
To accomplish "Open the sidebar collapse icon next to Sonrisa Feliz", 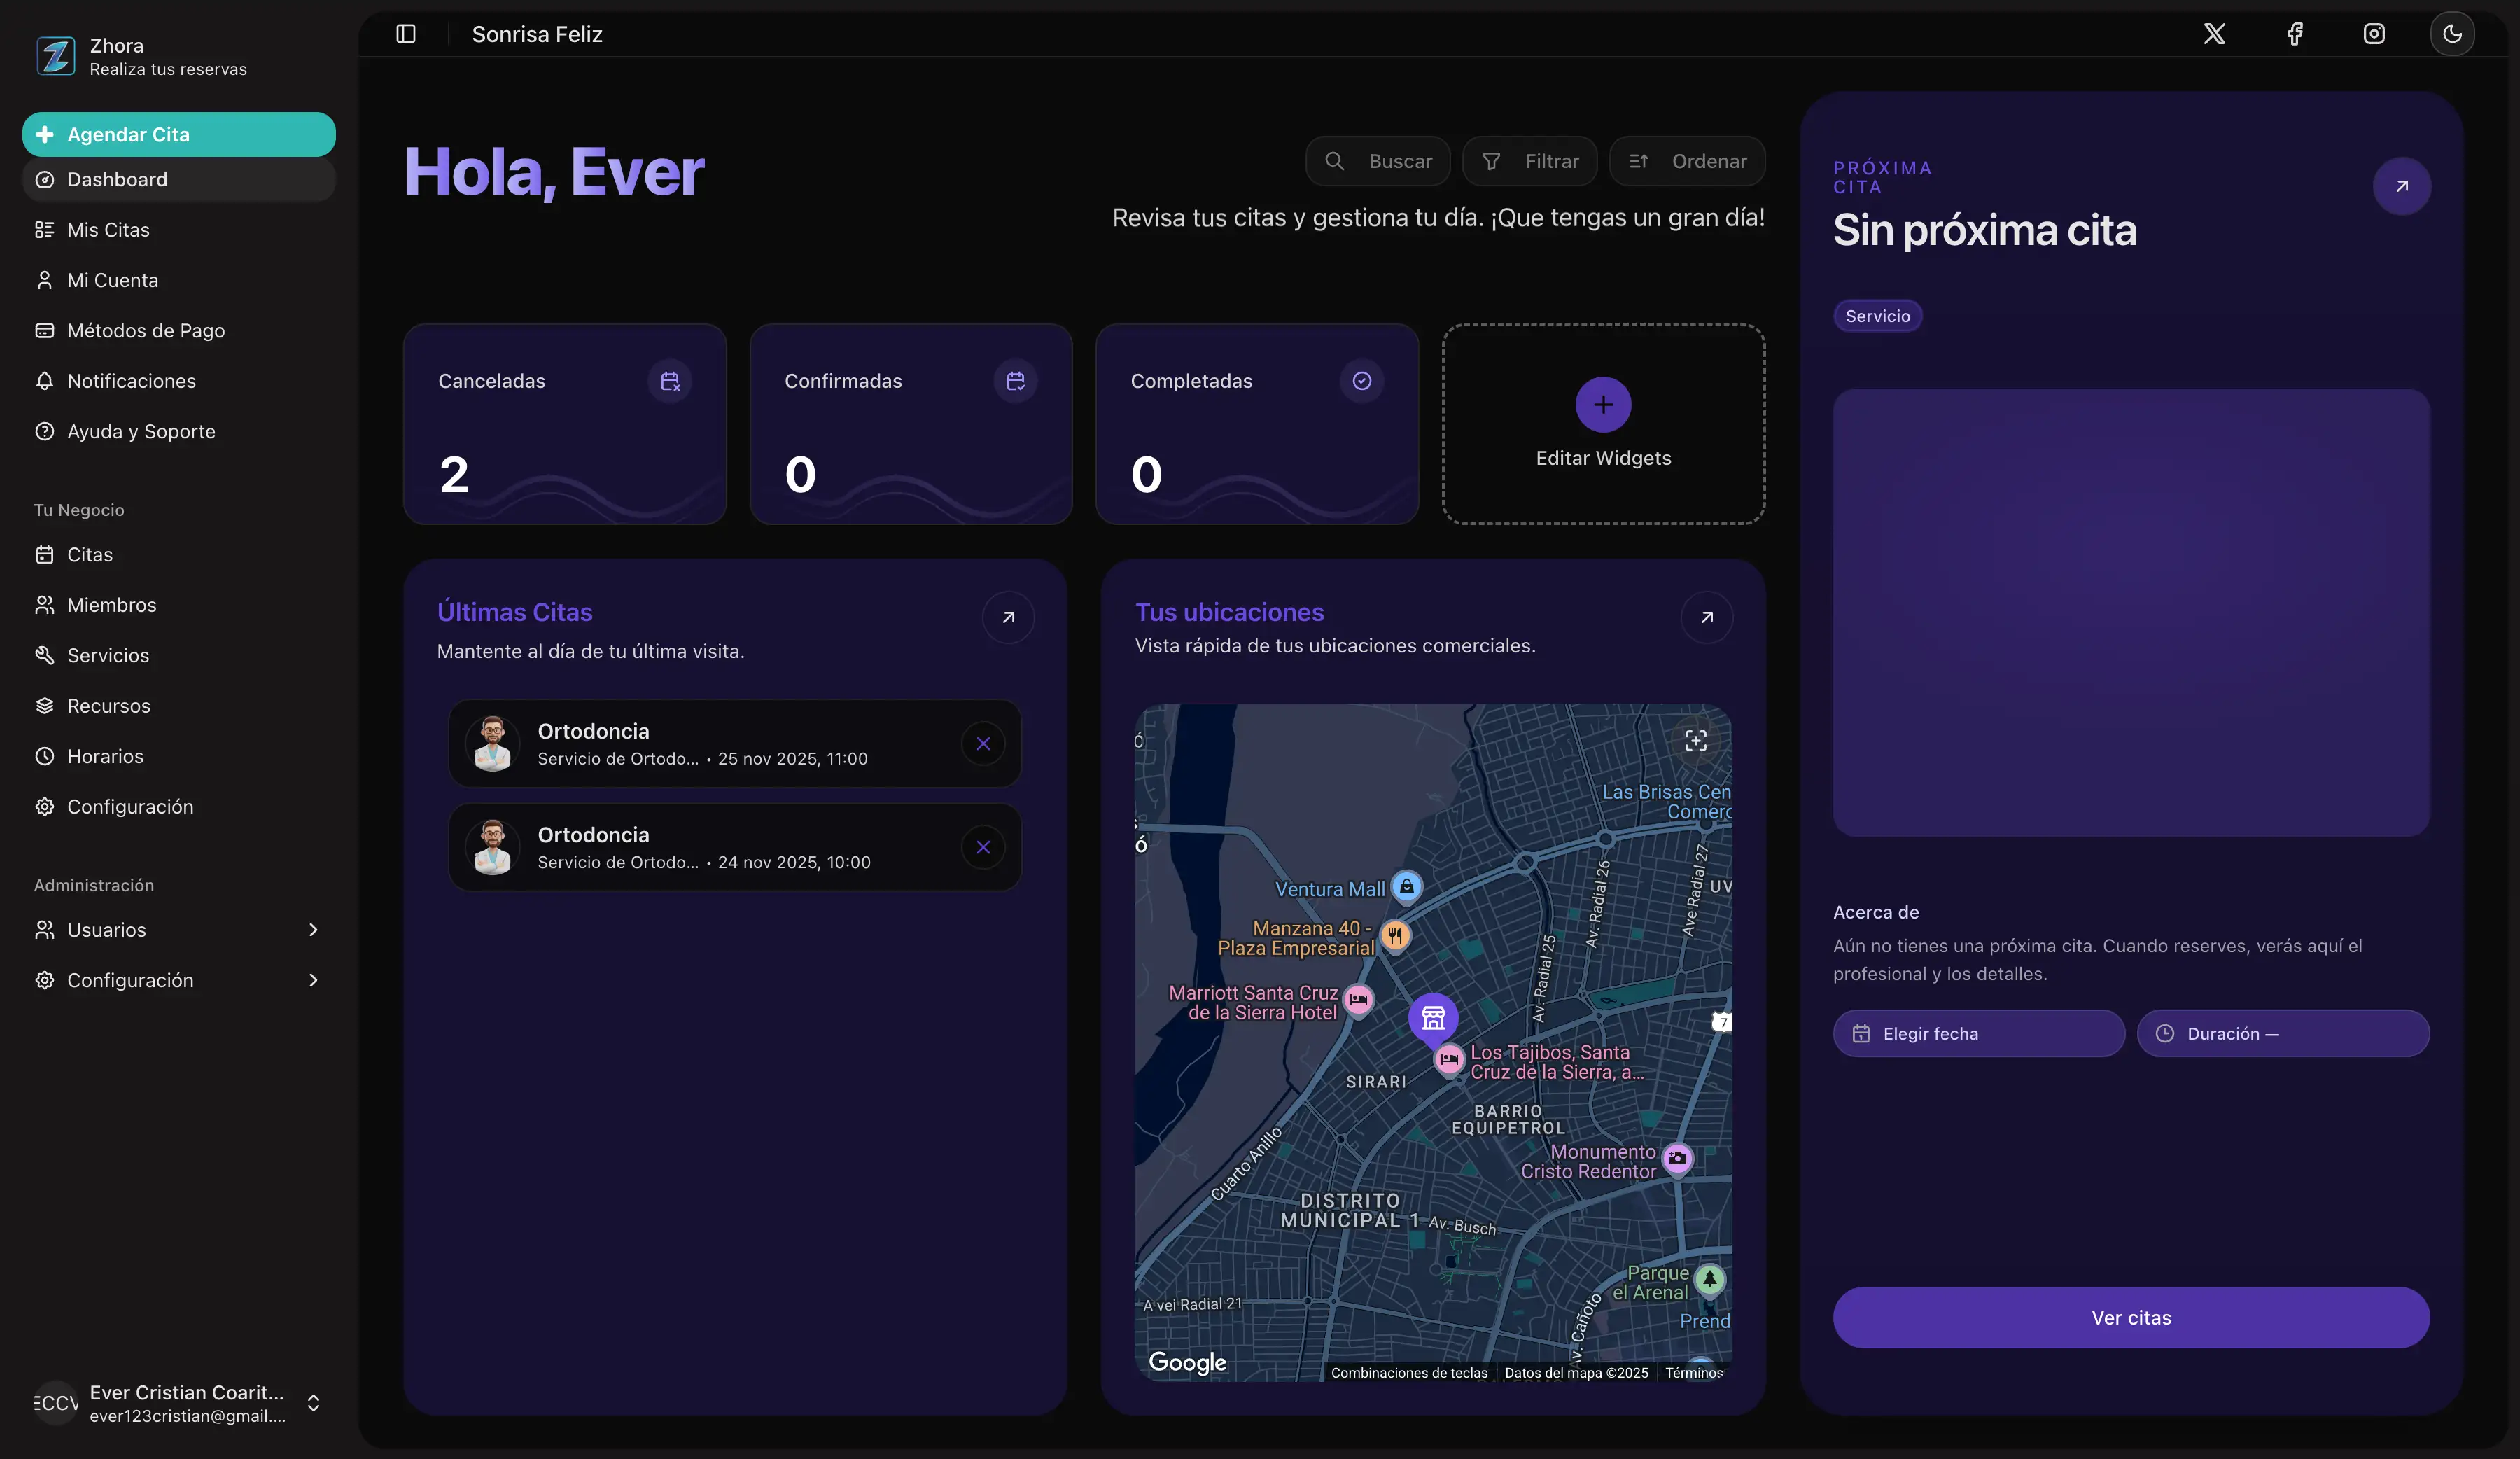I will [406, 33].
